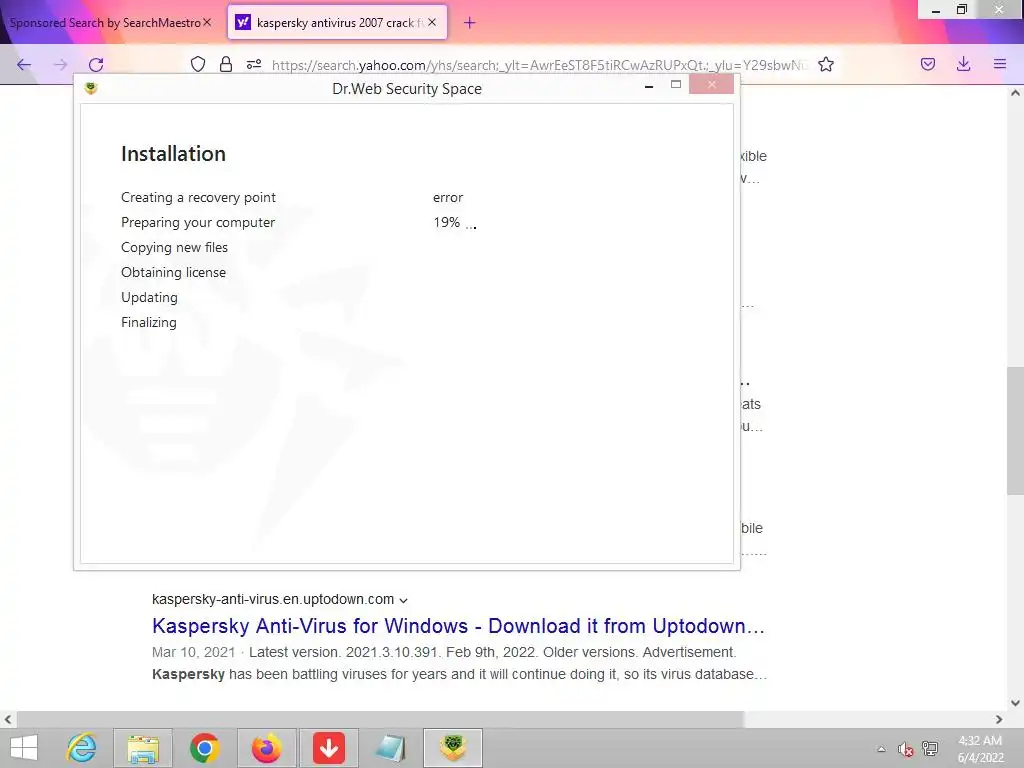Click the "Preparing your computer" step

tap(198, 223)
